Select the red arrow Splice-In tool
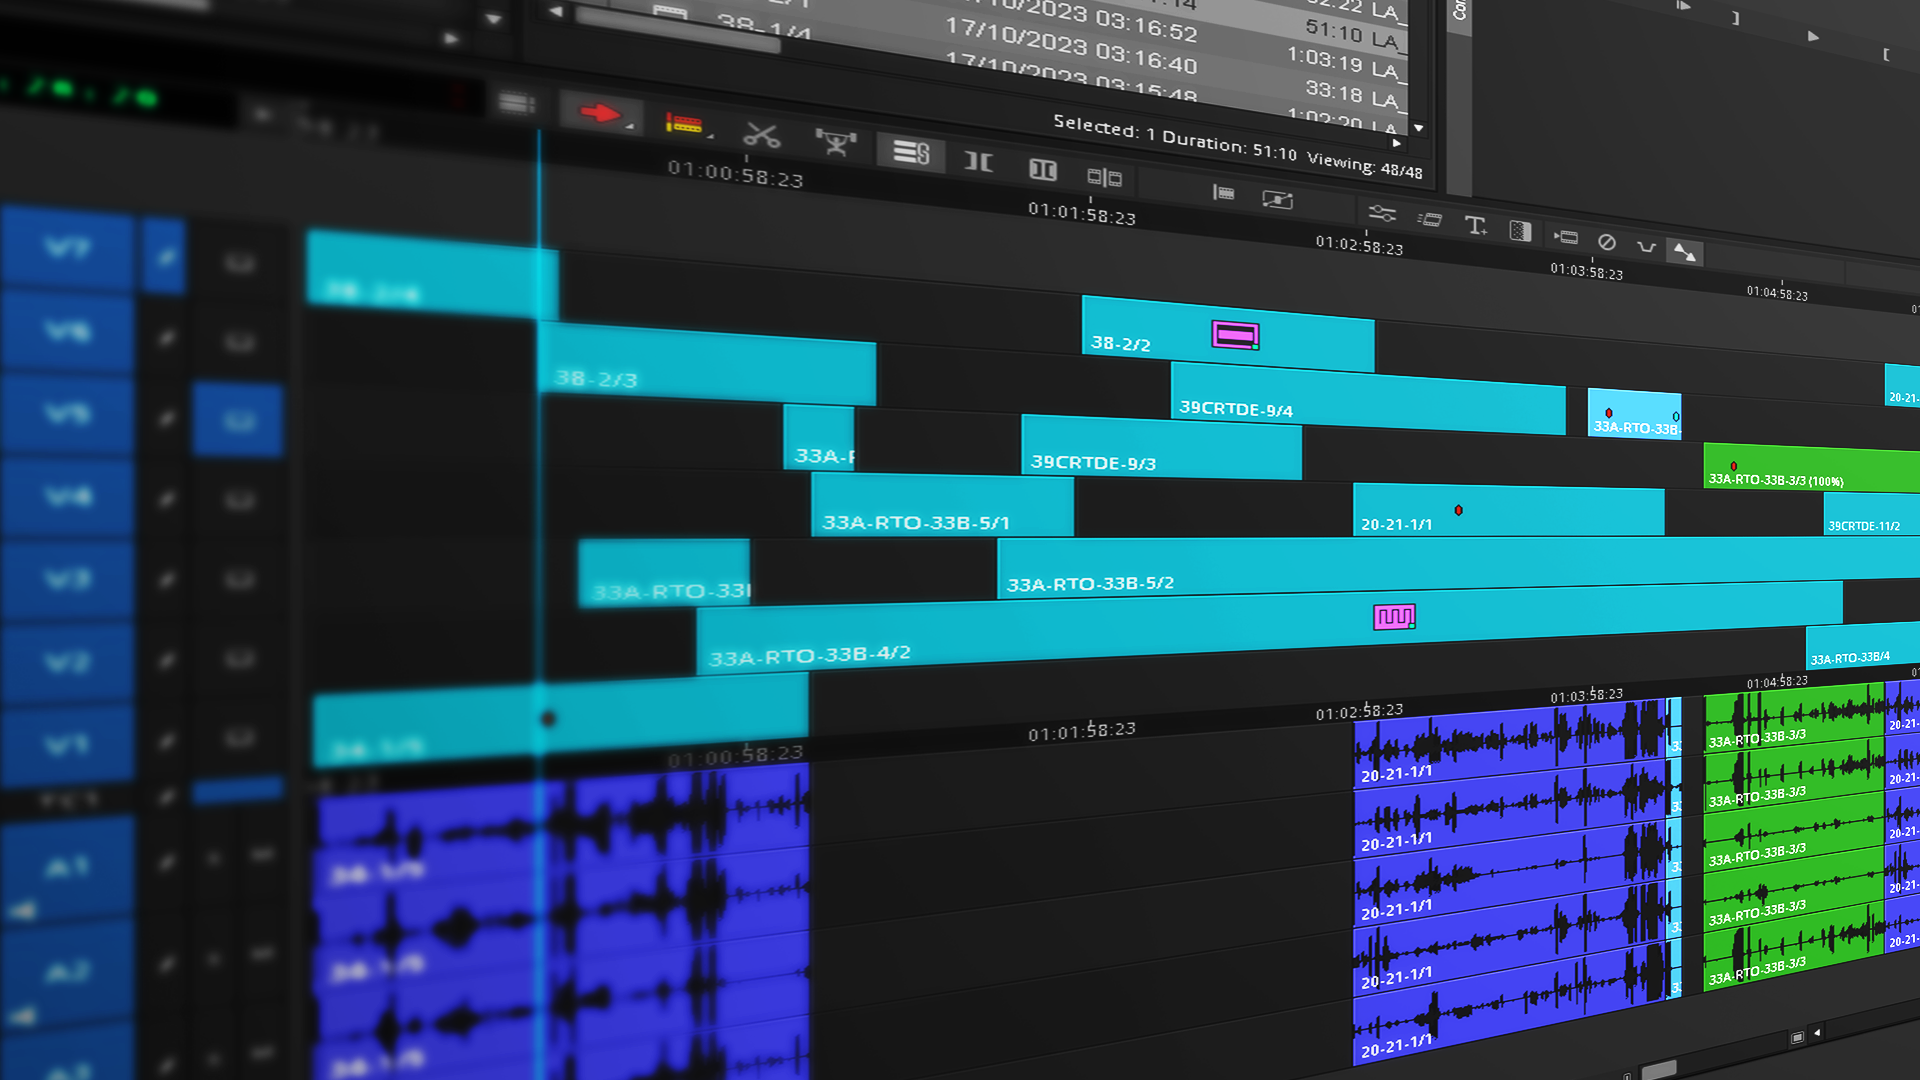Image resolution: width=1920 pixels, height=1080 pixels. (x=599, y=113)
